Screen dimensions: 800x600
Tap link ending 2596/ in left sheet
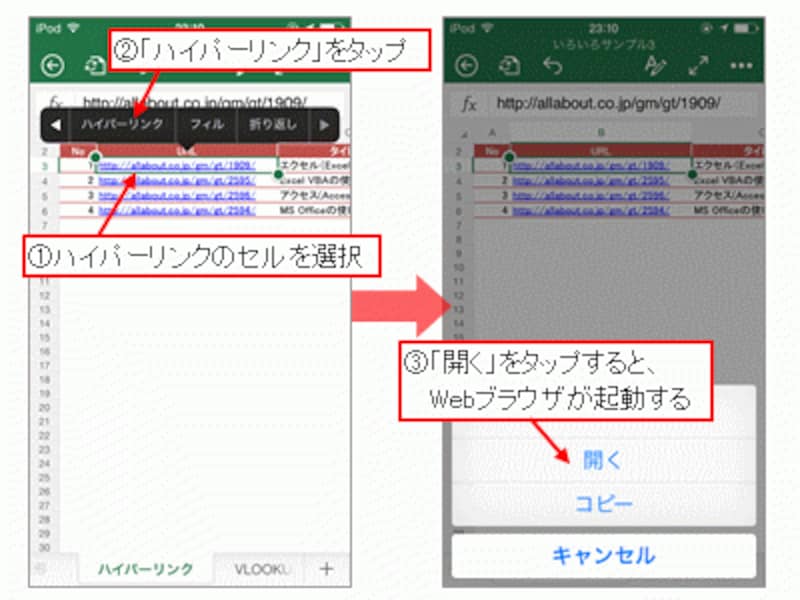(x=177, y=195)
